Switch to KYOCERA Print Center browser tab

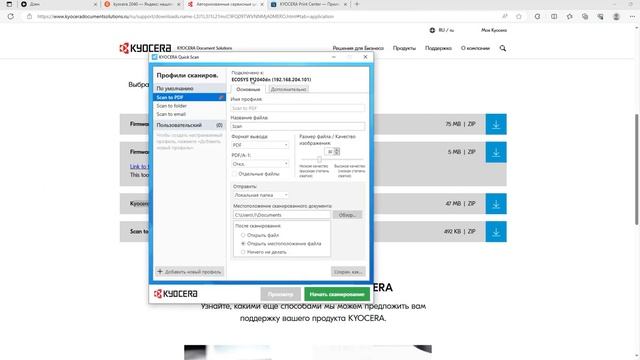(x=309, y=4)
